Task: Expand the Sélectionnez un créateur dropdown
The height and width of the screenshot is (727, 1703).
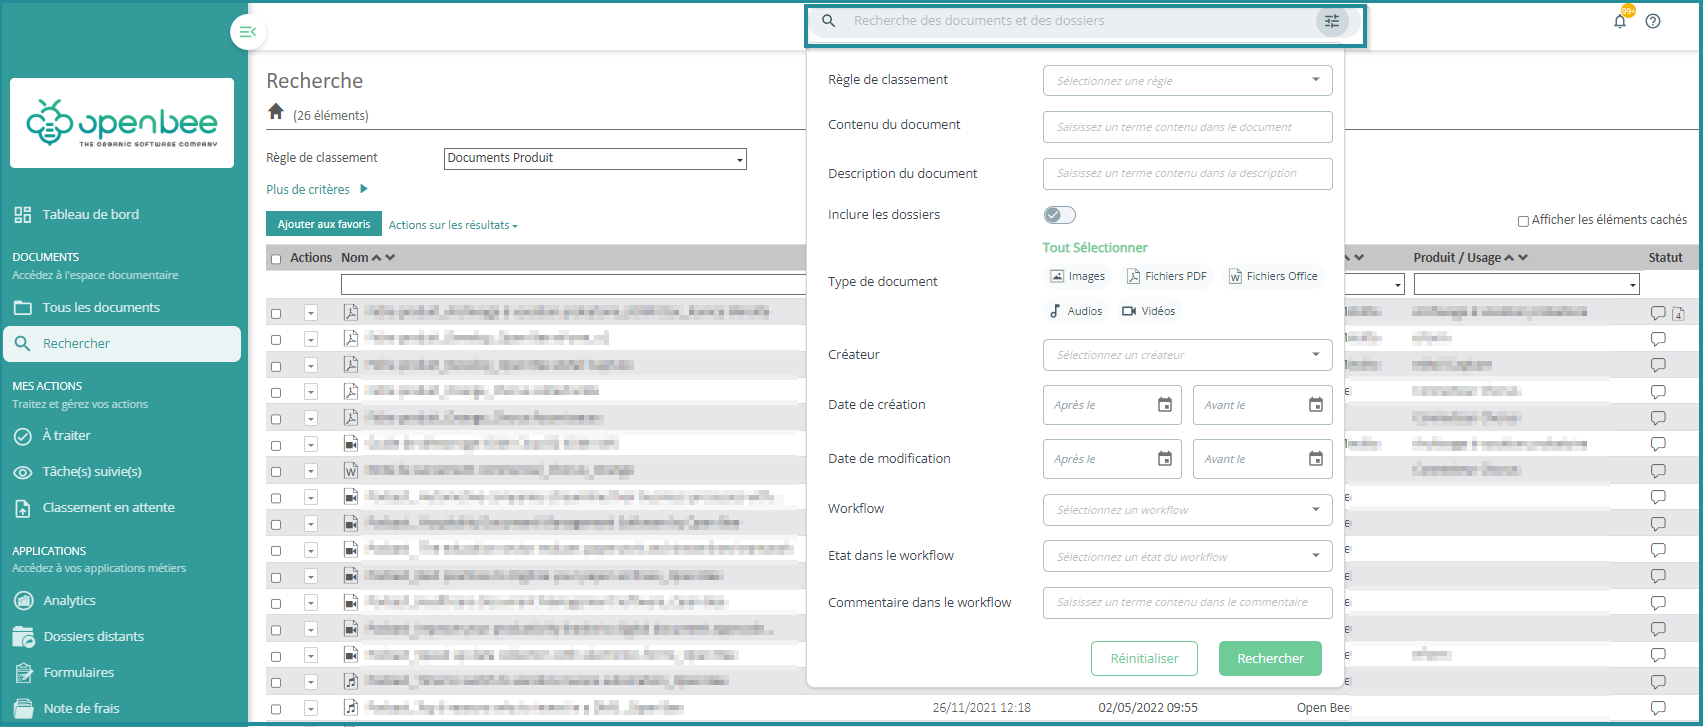Action: point(1187,355)
